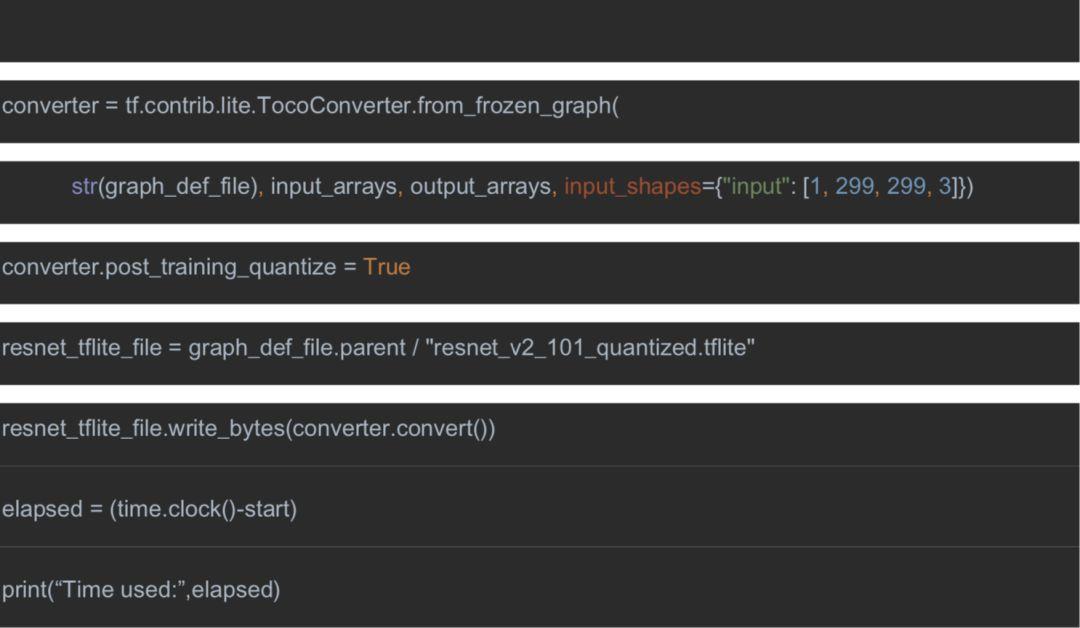Click the 'output_arrays' argument
Viewport: 1080px width, 628px height.
(480, 187)
